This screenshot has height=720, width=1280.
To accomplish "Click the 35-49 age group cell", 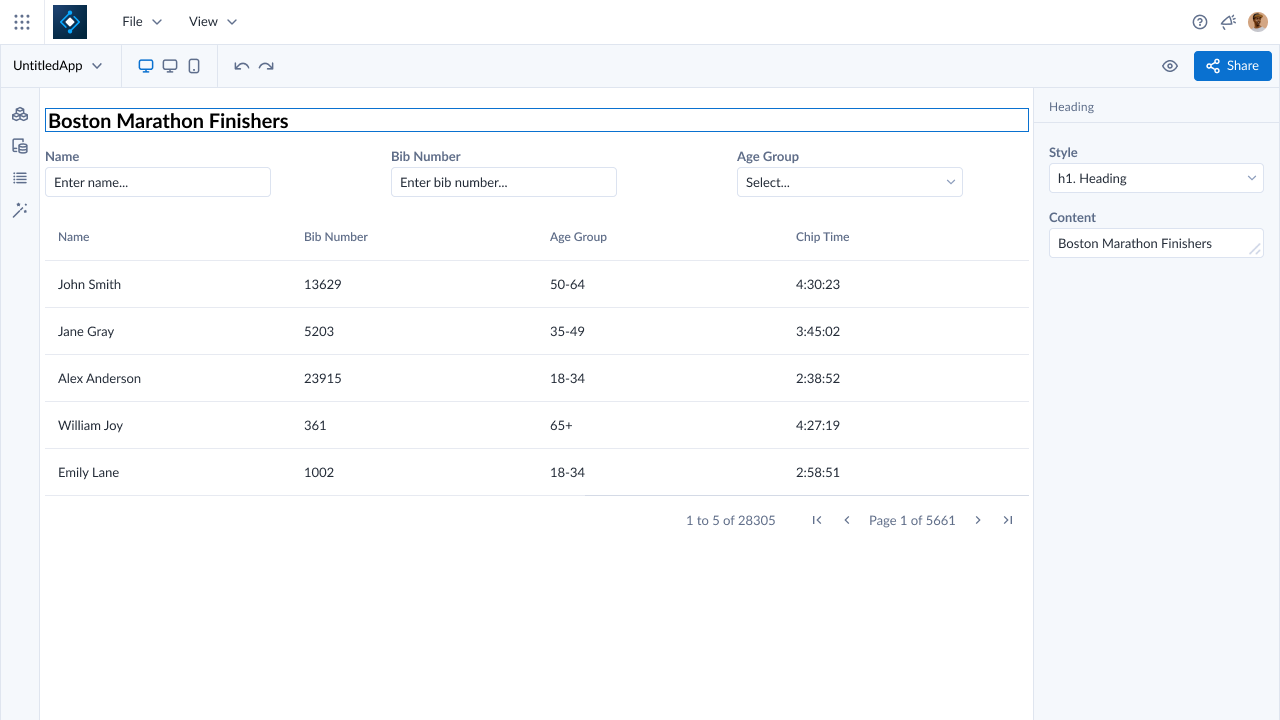I will tap(567, 331).
